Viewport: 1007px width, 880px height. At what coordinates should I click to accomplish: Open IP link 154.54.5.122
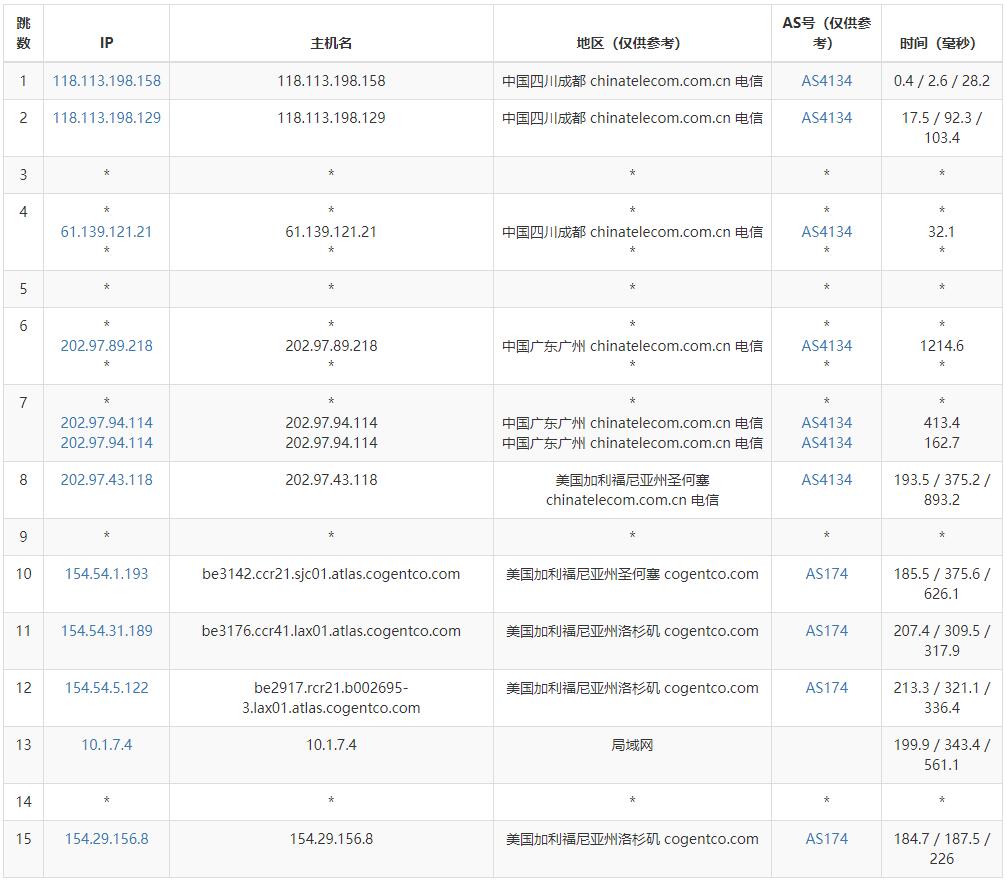coord(107,688)
